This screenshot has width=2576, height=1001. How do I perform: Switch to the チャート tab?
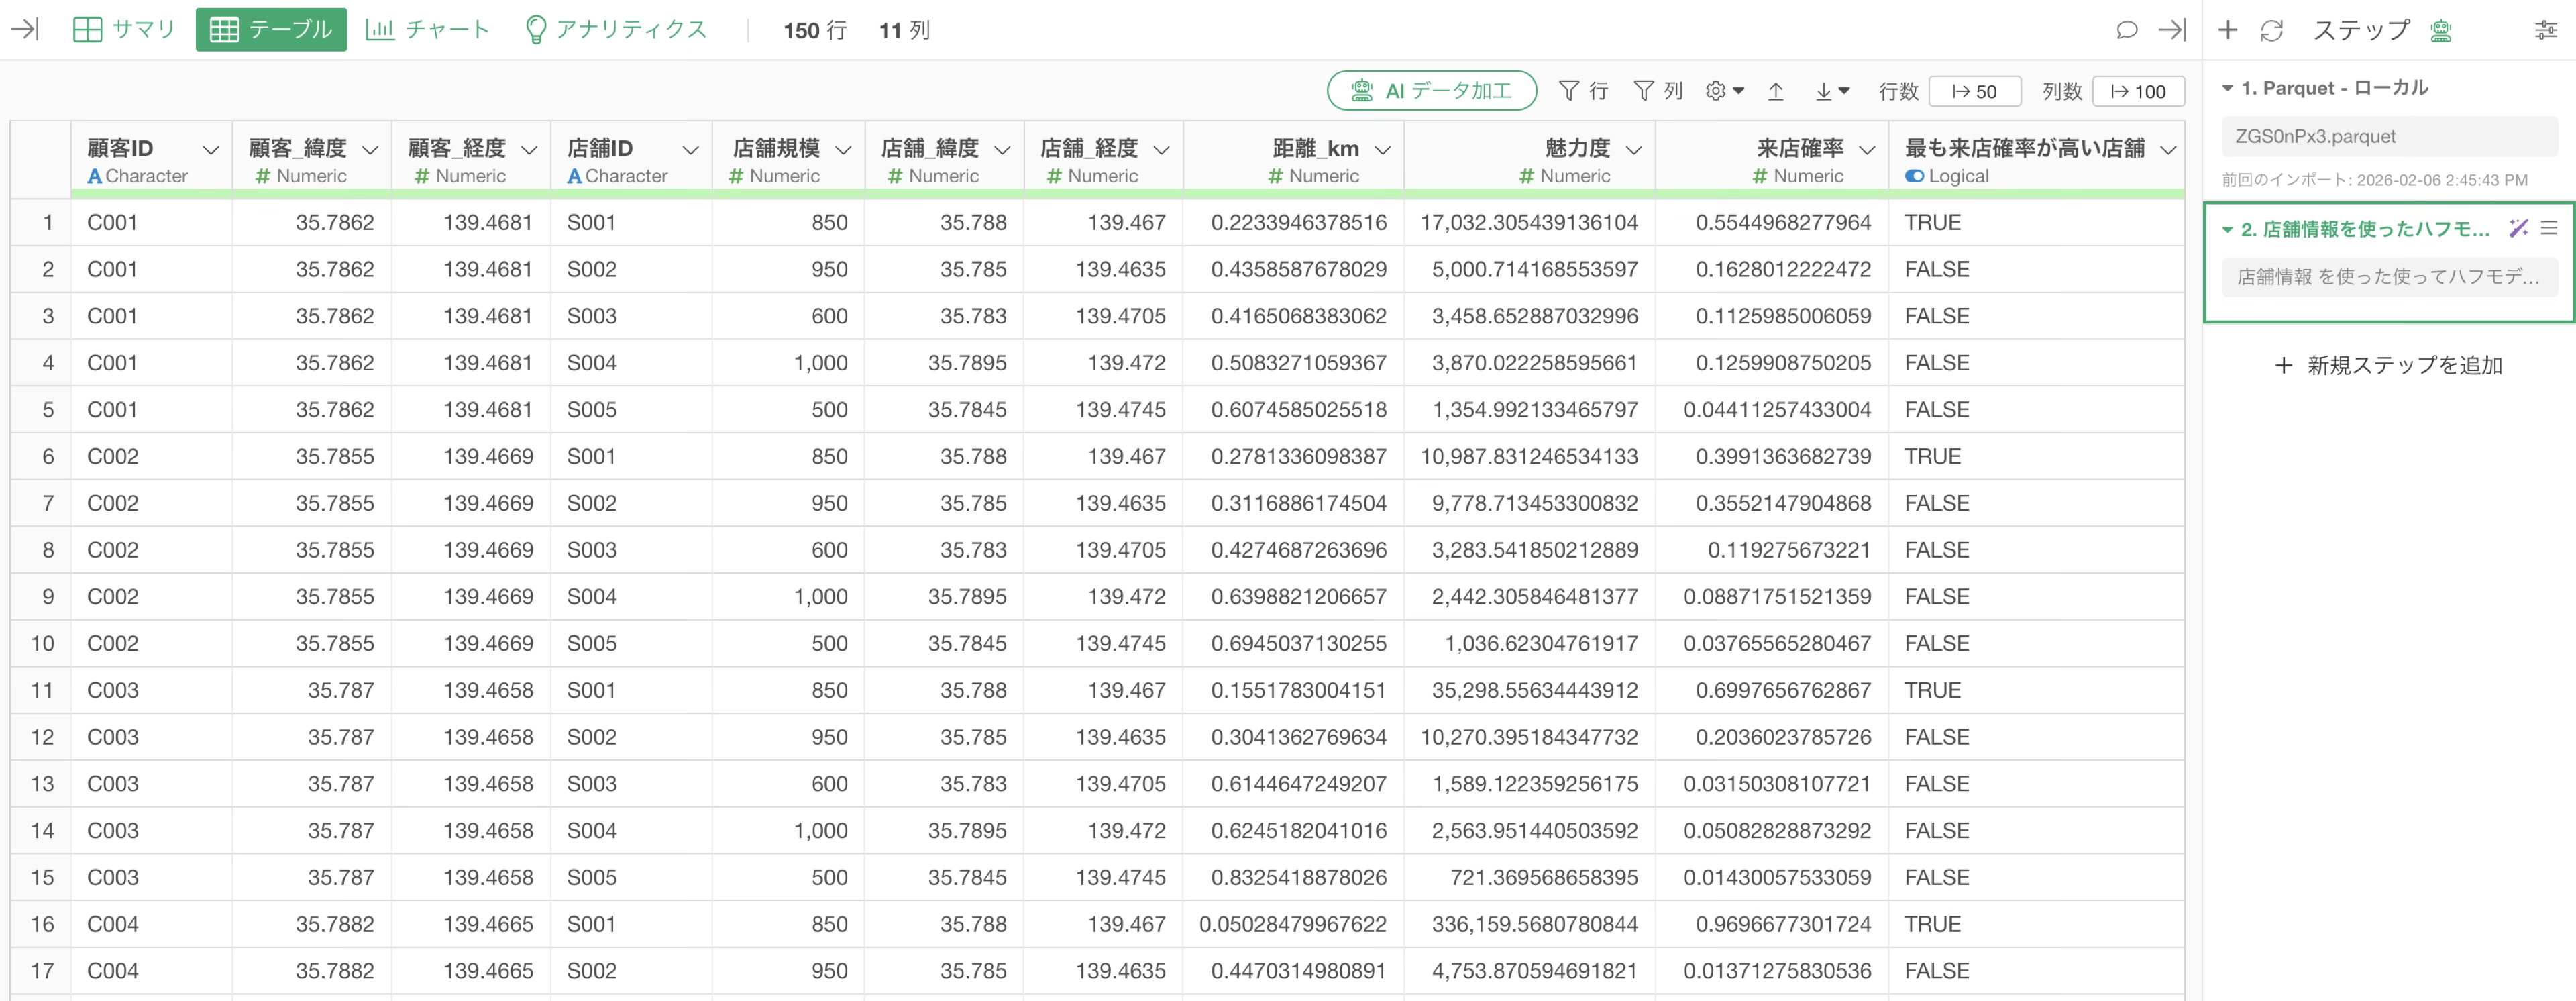coord(427,30)
